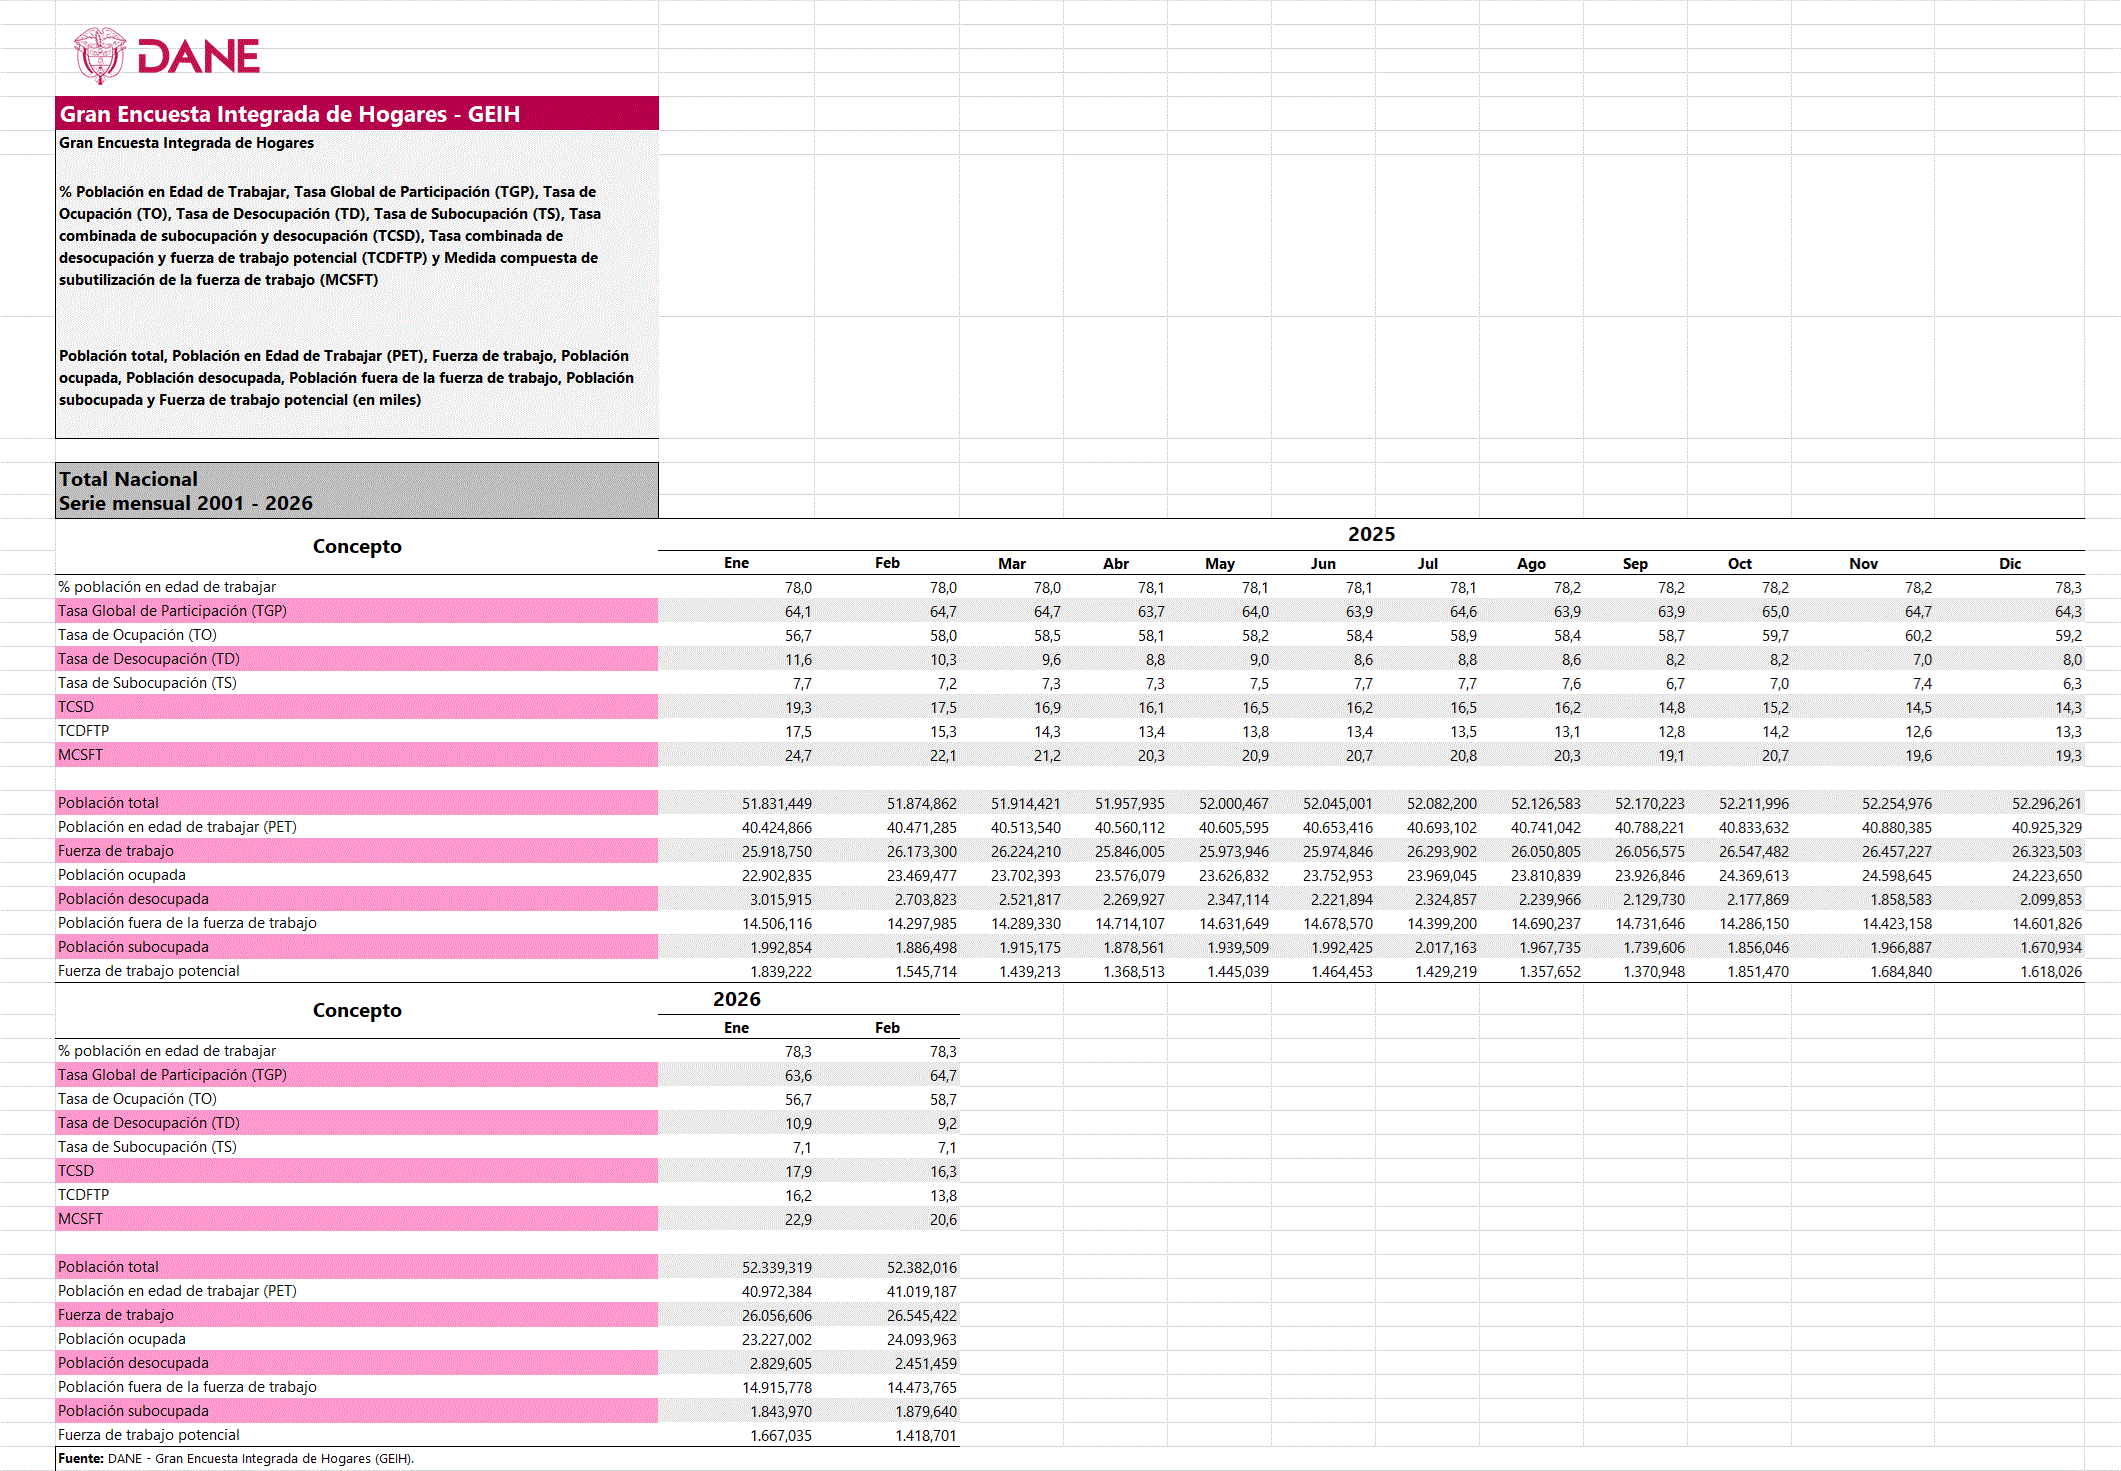
Task: Click the first Concepto header cell
Action: [x=357, y=547]
